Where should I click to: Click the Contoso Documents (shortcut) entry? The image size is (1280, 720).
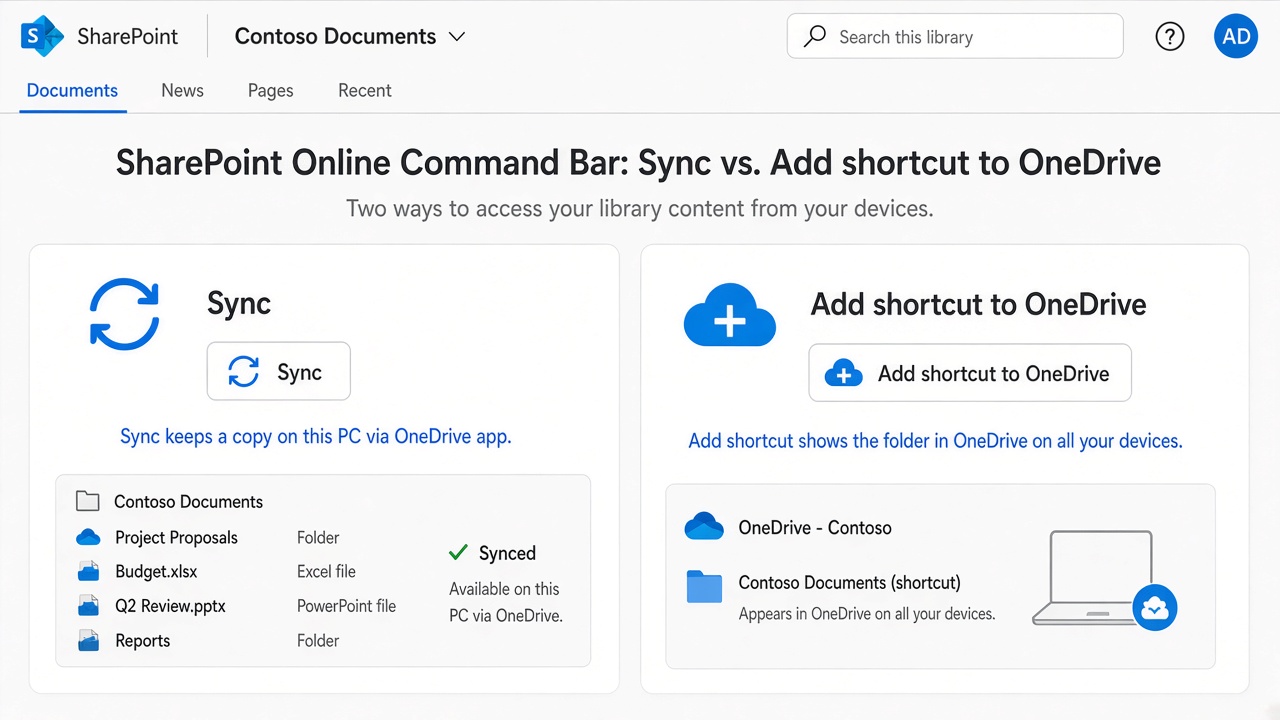pos(849,582)
